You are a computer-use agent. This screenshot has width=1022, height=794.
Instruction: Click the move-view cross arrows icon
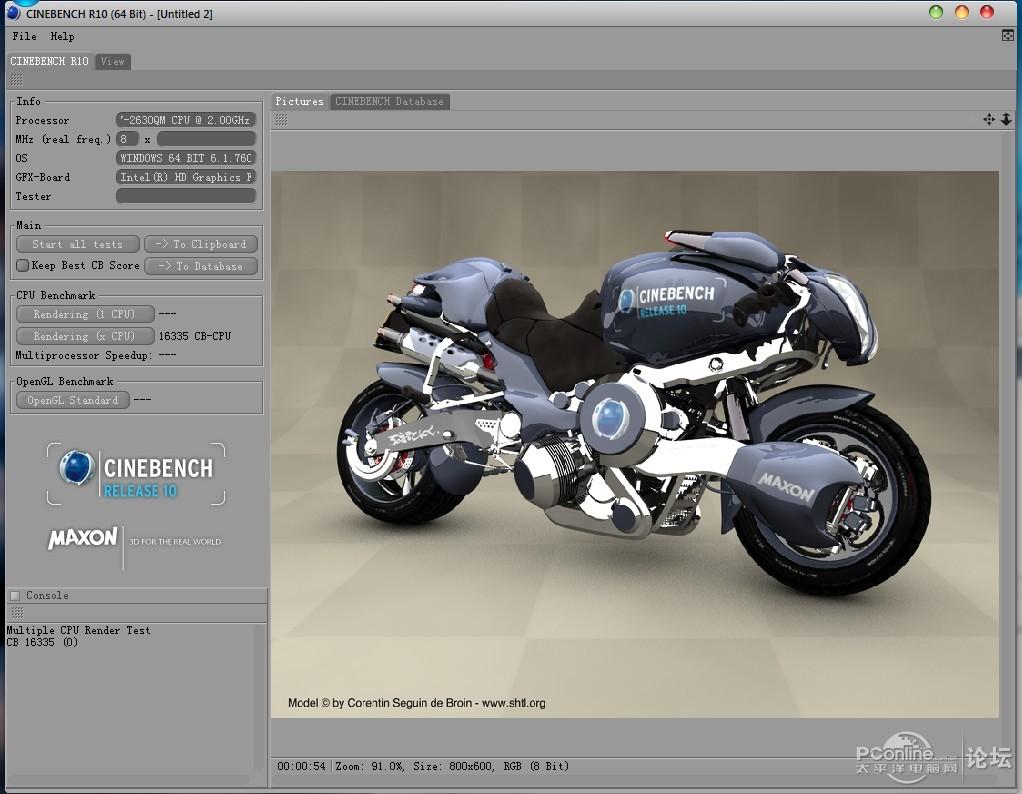[x=989, y=119]
